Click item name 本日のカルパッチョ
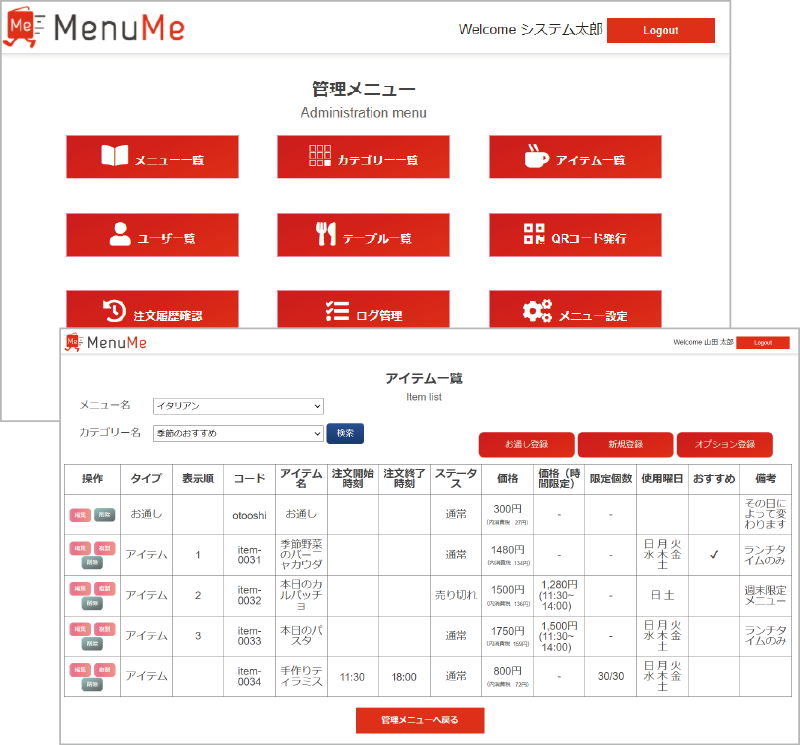 (301, 594)
